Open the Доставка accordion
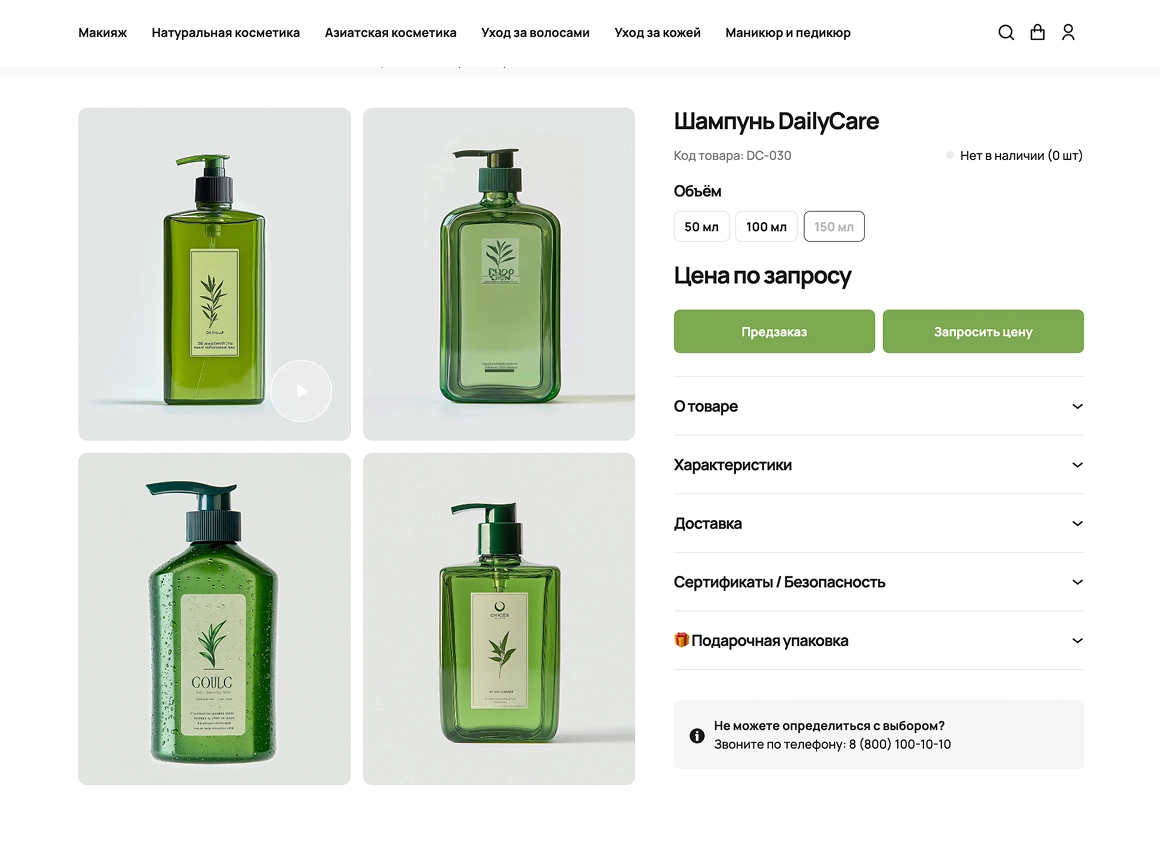 (x=878, y=523)
